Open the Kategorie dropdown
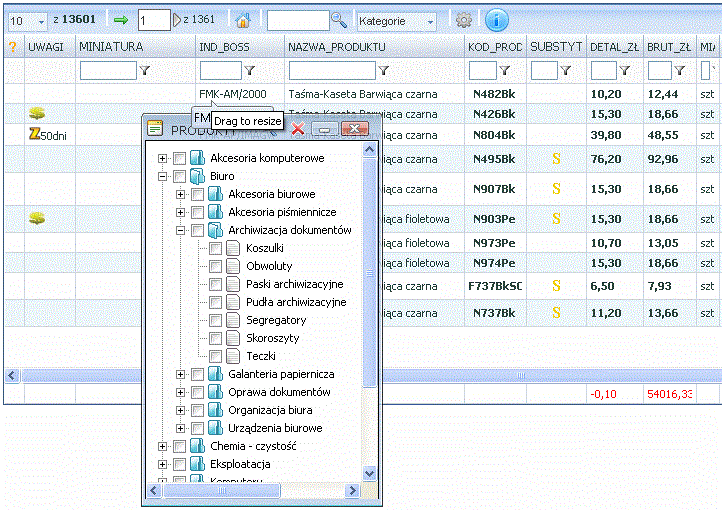 396,21
